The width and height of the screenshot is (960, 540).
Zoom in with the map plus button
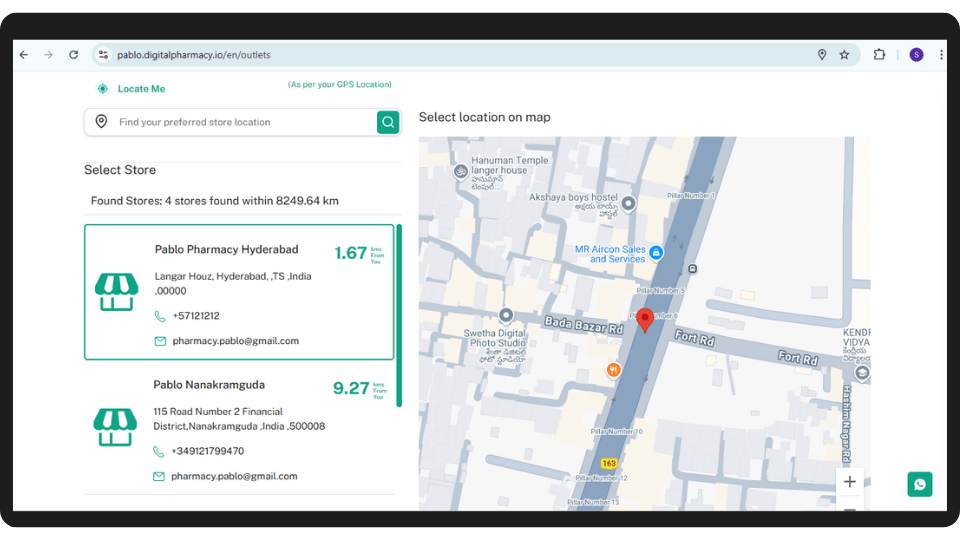coord(850,482)
